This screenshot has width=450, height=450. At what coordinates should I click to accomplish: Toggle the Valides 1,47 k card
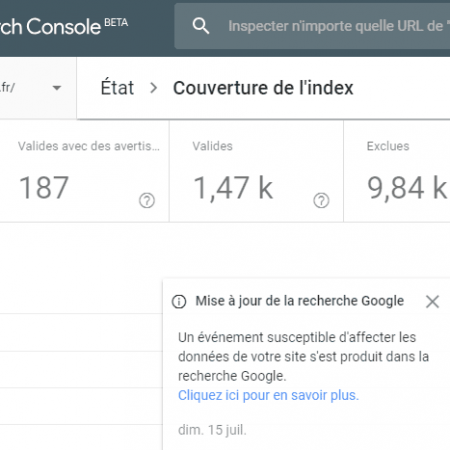pos(256,171)
